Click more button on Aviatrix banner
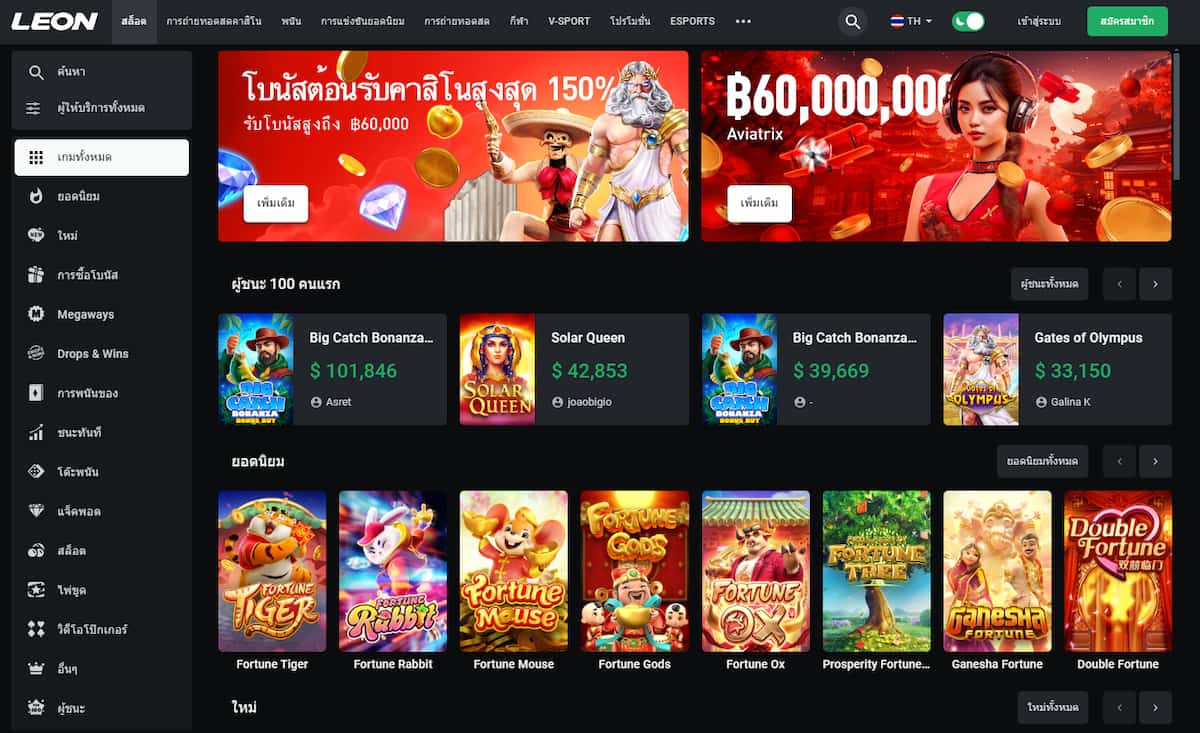1200x733 pixels. tap(759, 203)
